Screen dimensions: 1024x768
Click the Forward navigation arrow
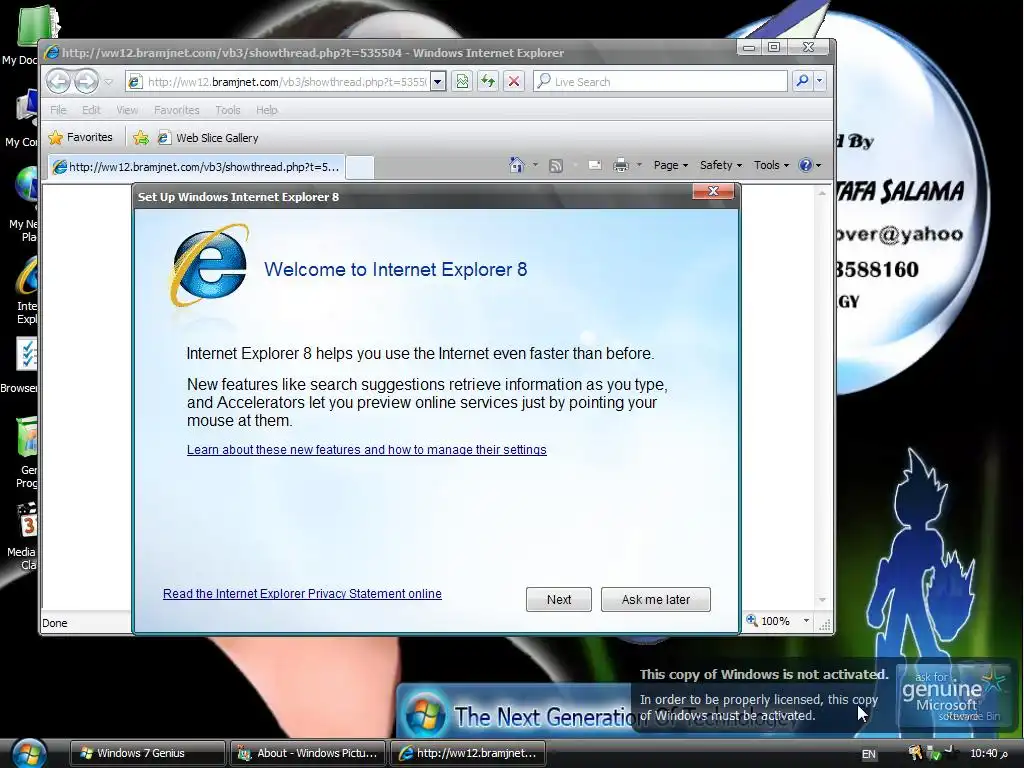(86, 82)
